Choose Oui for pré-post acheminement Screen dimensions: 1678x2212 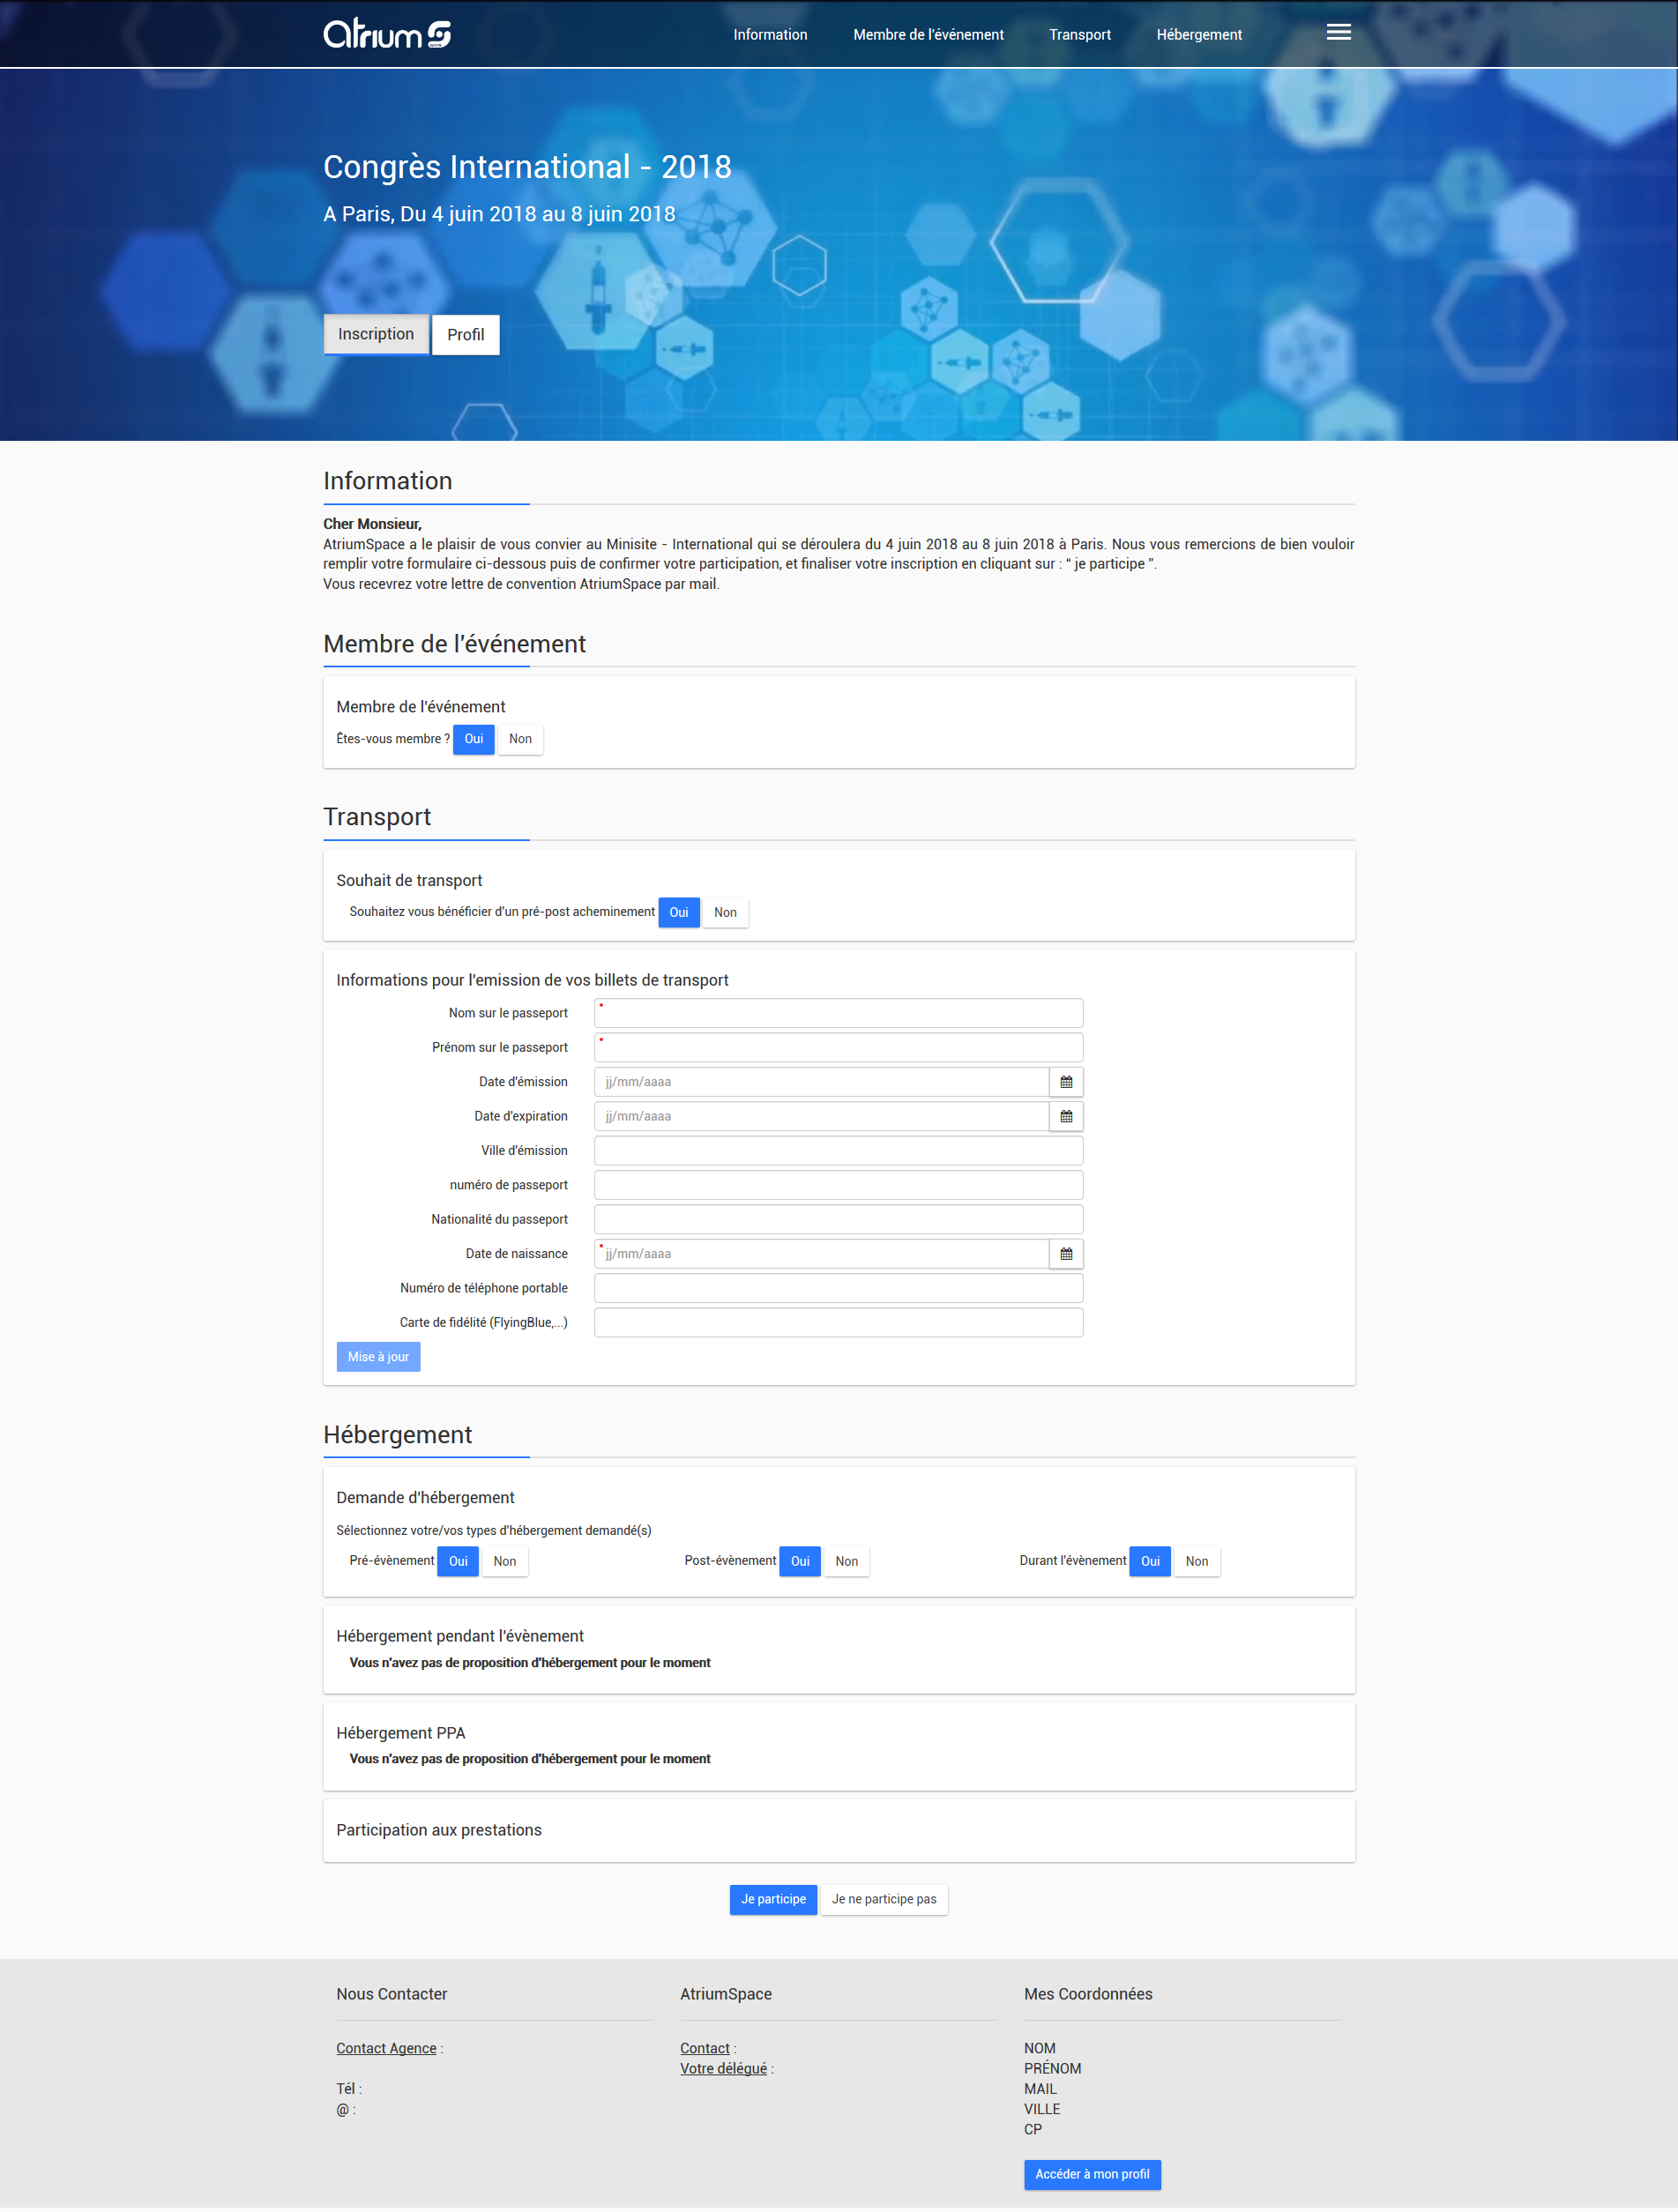click(679, 912)
